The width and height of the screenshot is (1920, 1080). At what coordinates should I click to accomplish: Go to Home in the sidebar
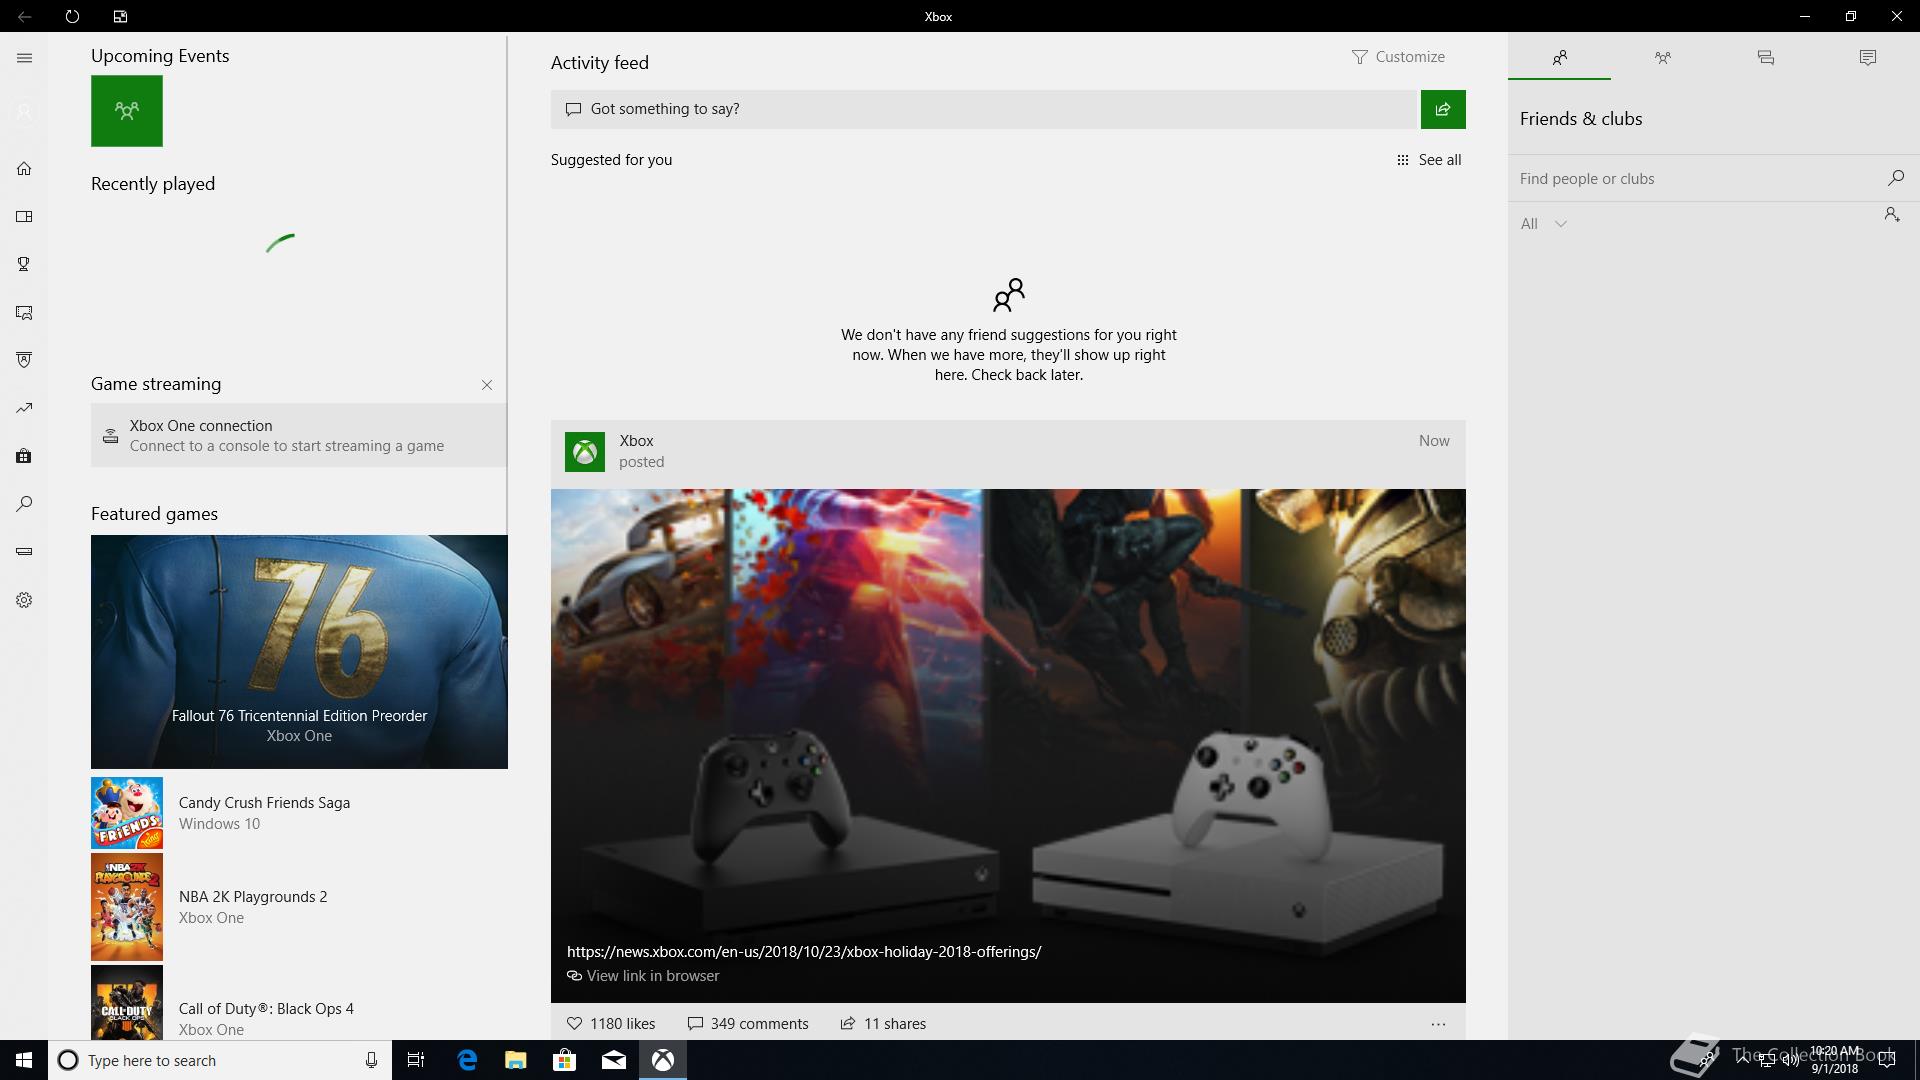(24, 169)
